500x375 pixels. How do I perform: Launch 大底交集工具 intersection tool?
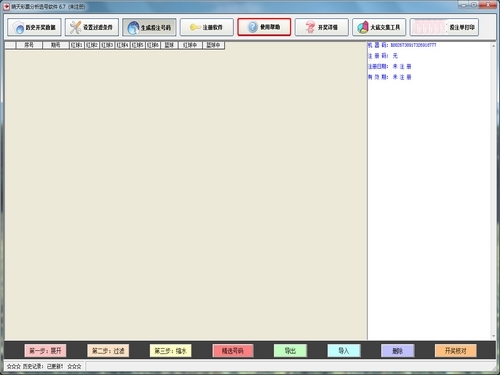379,27
